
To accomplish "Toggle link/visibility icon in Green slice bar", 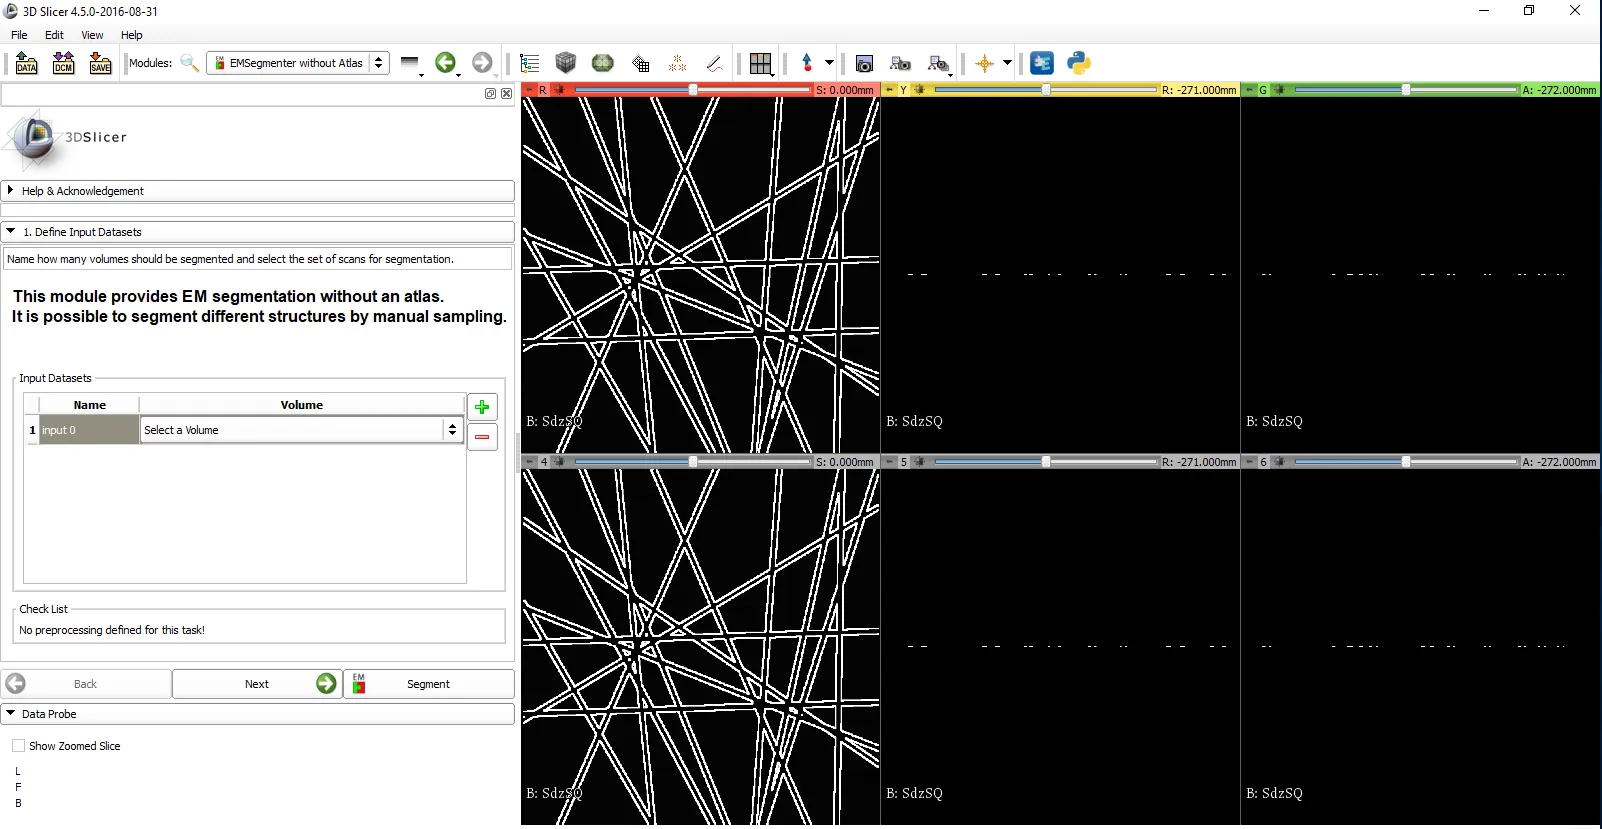I will [1279, 90].
